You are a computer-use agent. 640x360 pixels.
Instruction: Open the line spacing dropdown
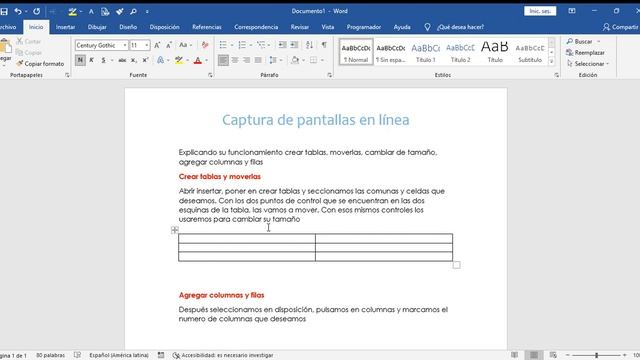tap(281, 60)
